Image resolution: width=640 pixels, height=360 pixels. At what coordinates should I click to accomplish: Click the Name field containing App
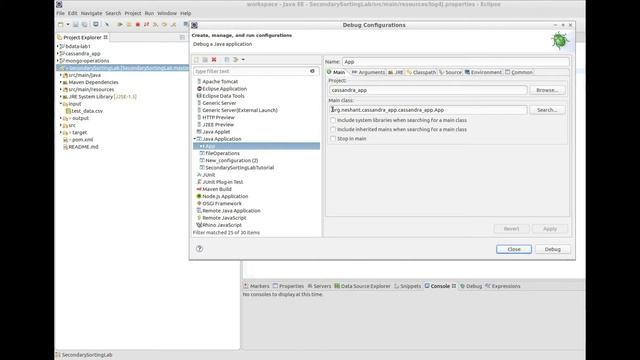(456, 62)
